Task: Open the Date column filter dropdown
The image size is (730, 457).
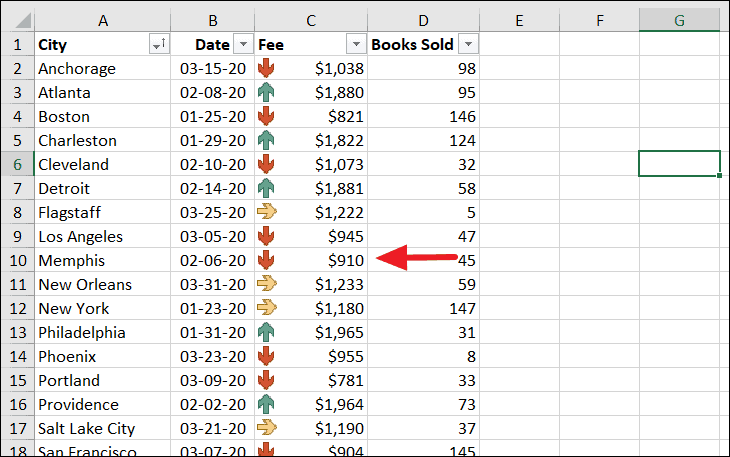Action: pos(243,45)
